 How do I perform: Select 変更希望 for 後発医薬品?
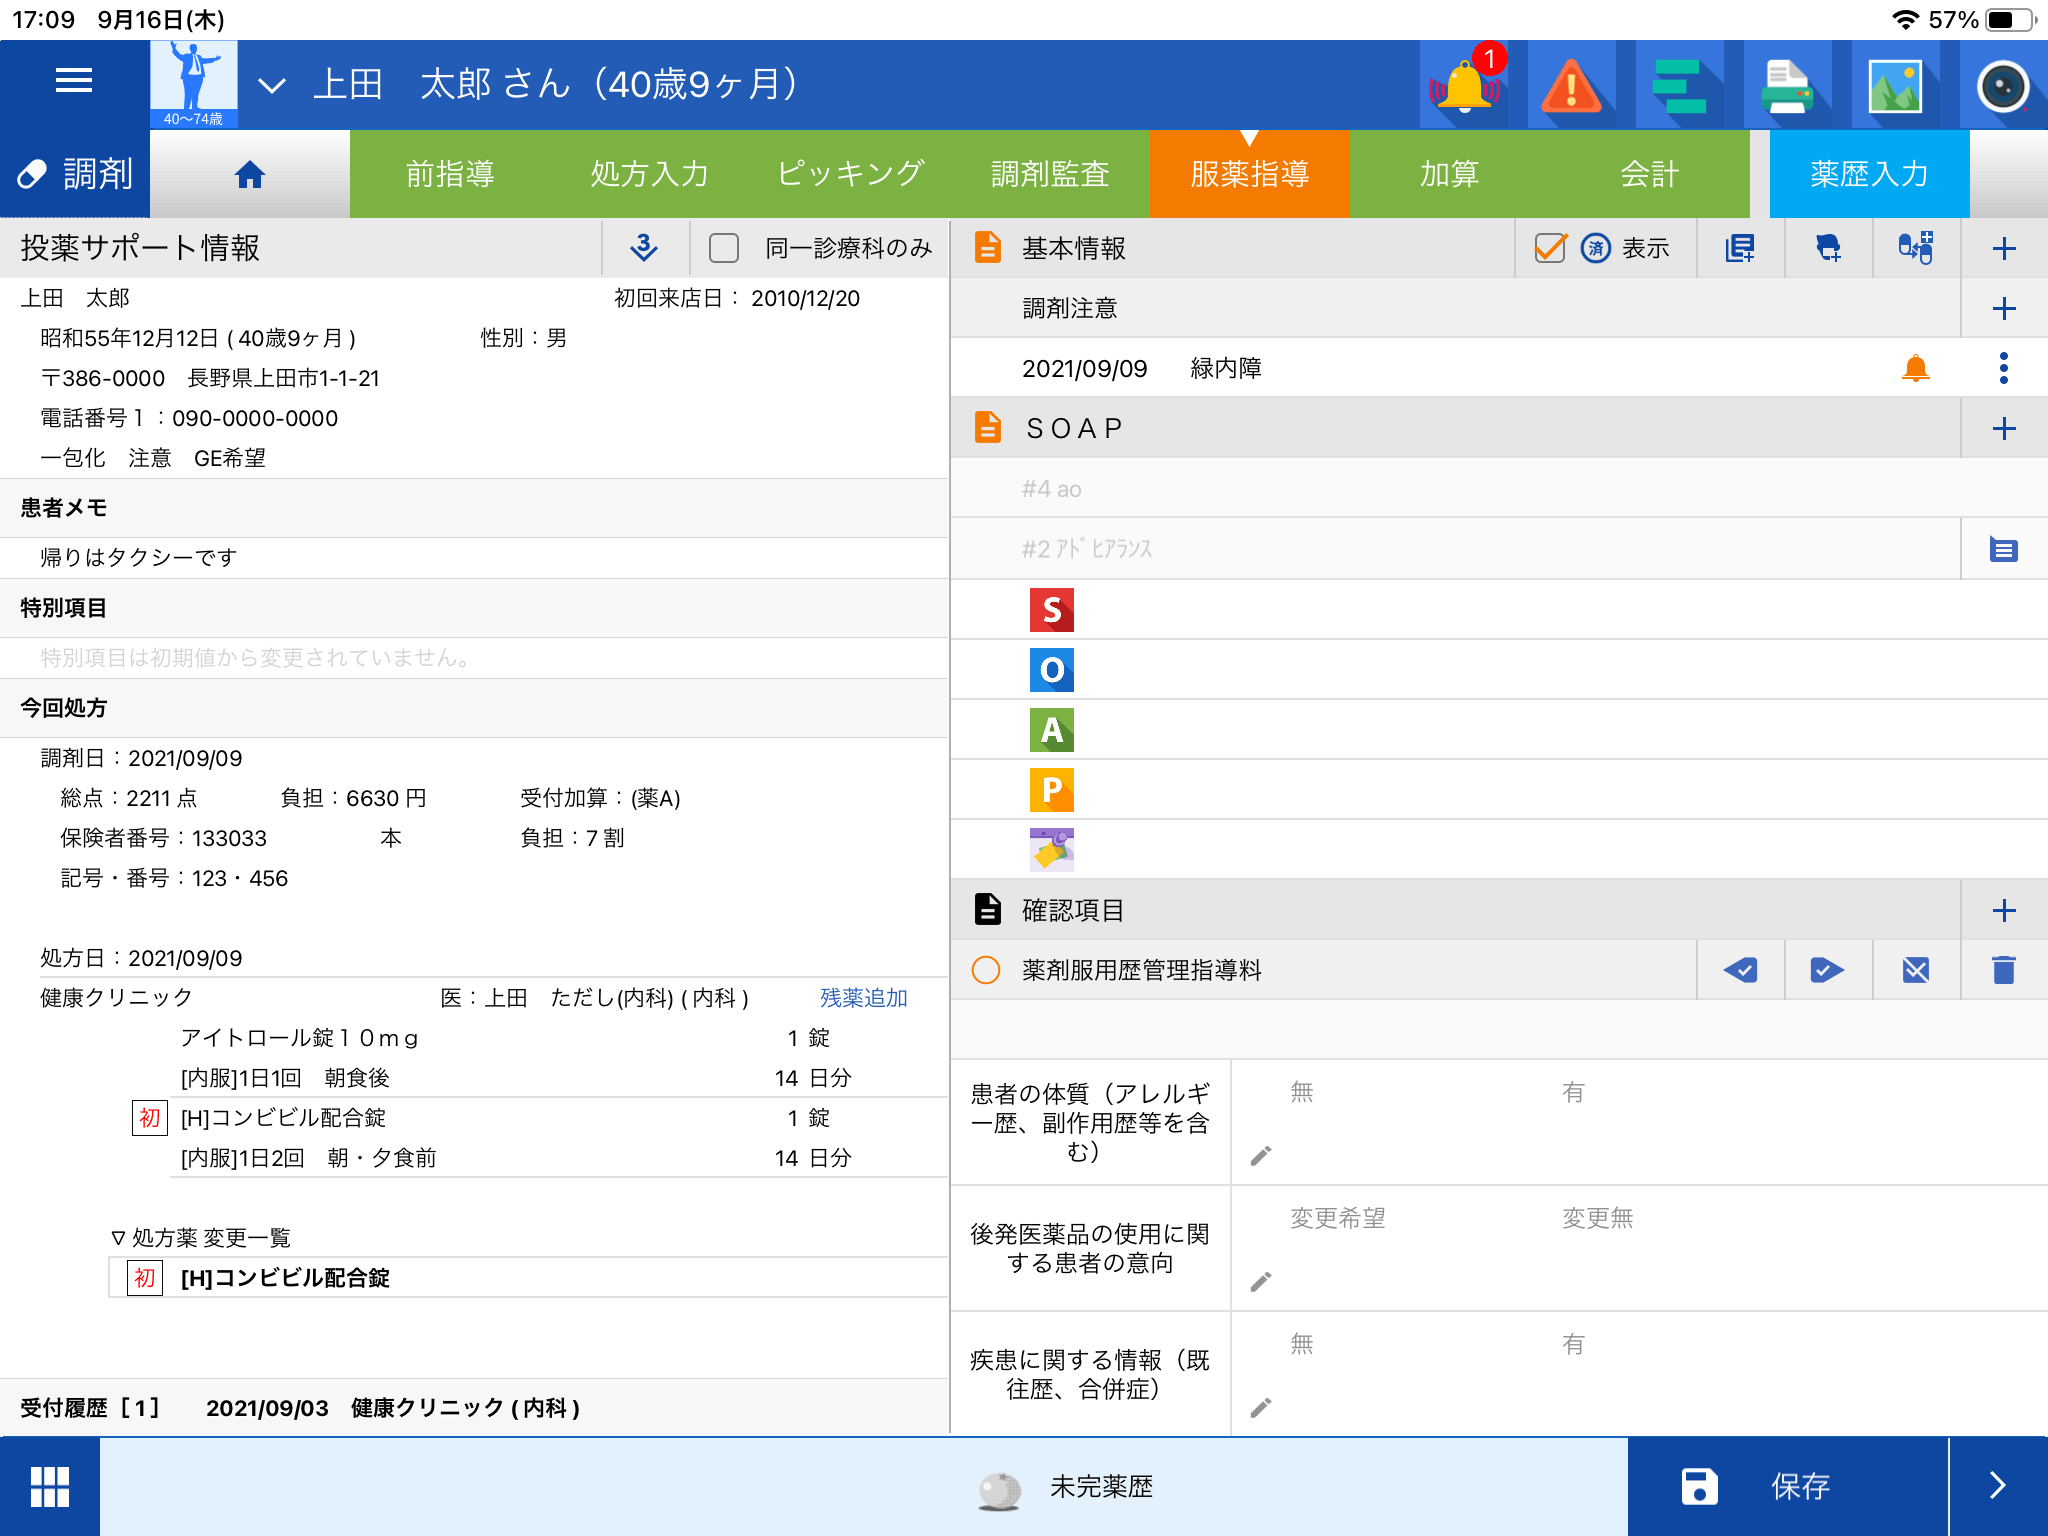(x=1338, y=1218)
